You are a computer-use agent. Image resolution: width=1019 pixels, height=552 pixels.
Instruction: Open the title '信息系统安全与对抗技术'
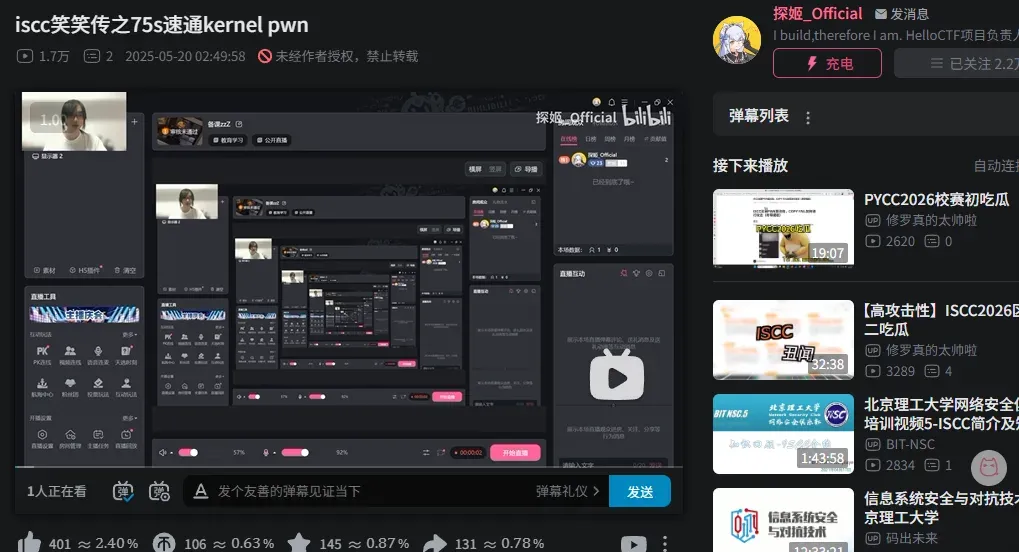coord(941,507)
